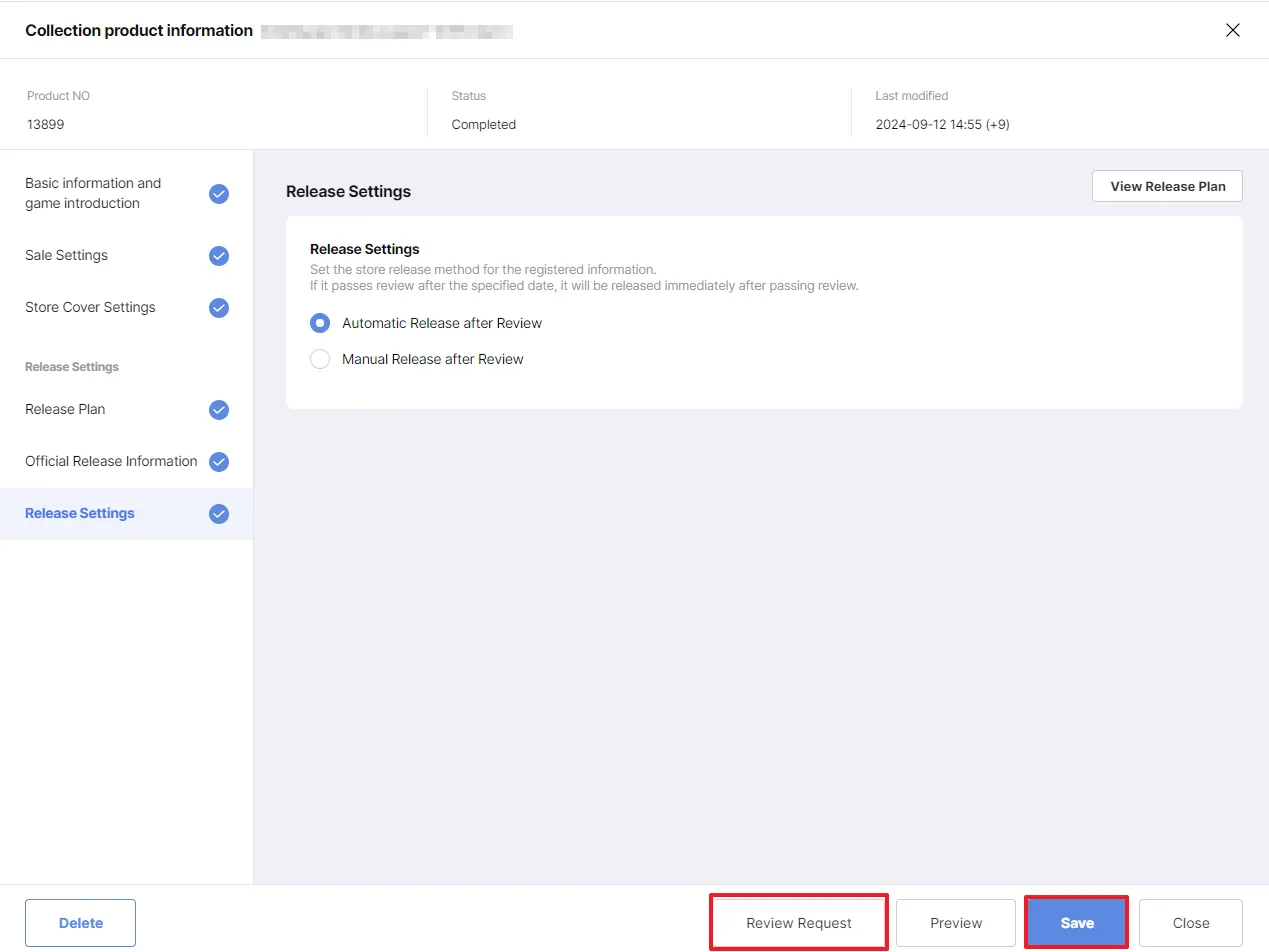1269x952 pixels.
Task: Click checkmark icon beside Official Release Information
Action: [x=219, y=462]
